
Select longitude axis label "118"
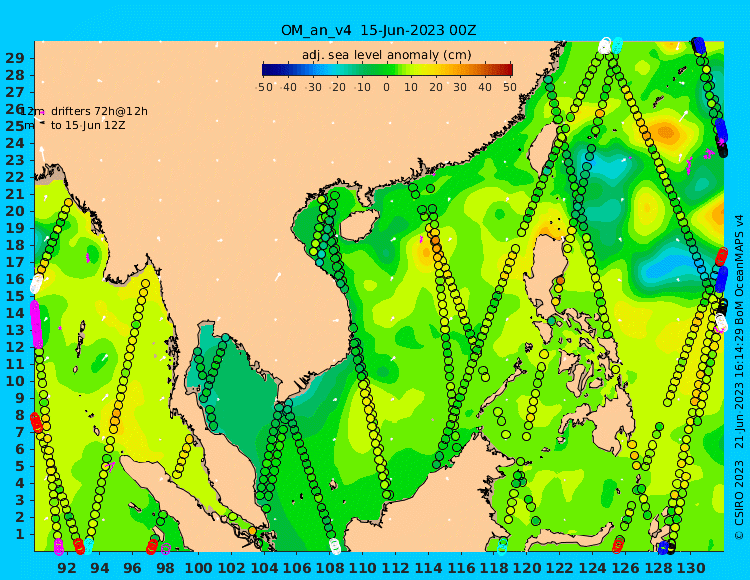(x=494, y=568)
